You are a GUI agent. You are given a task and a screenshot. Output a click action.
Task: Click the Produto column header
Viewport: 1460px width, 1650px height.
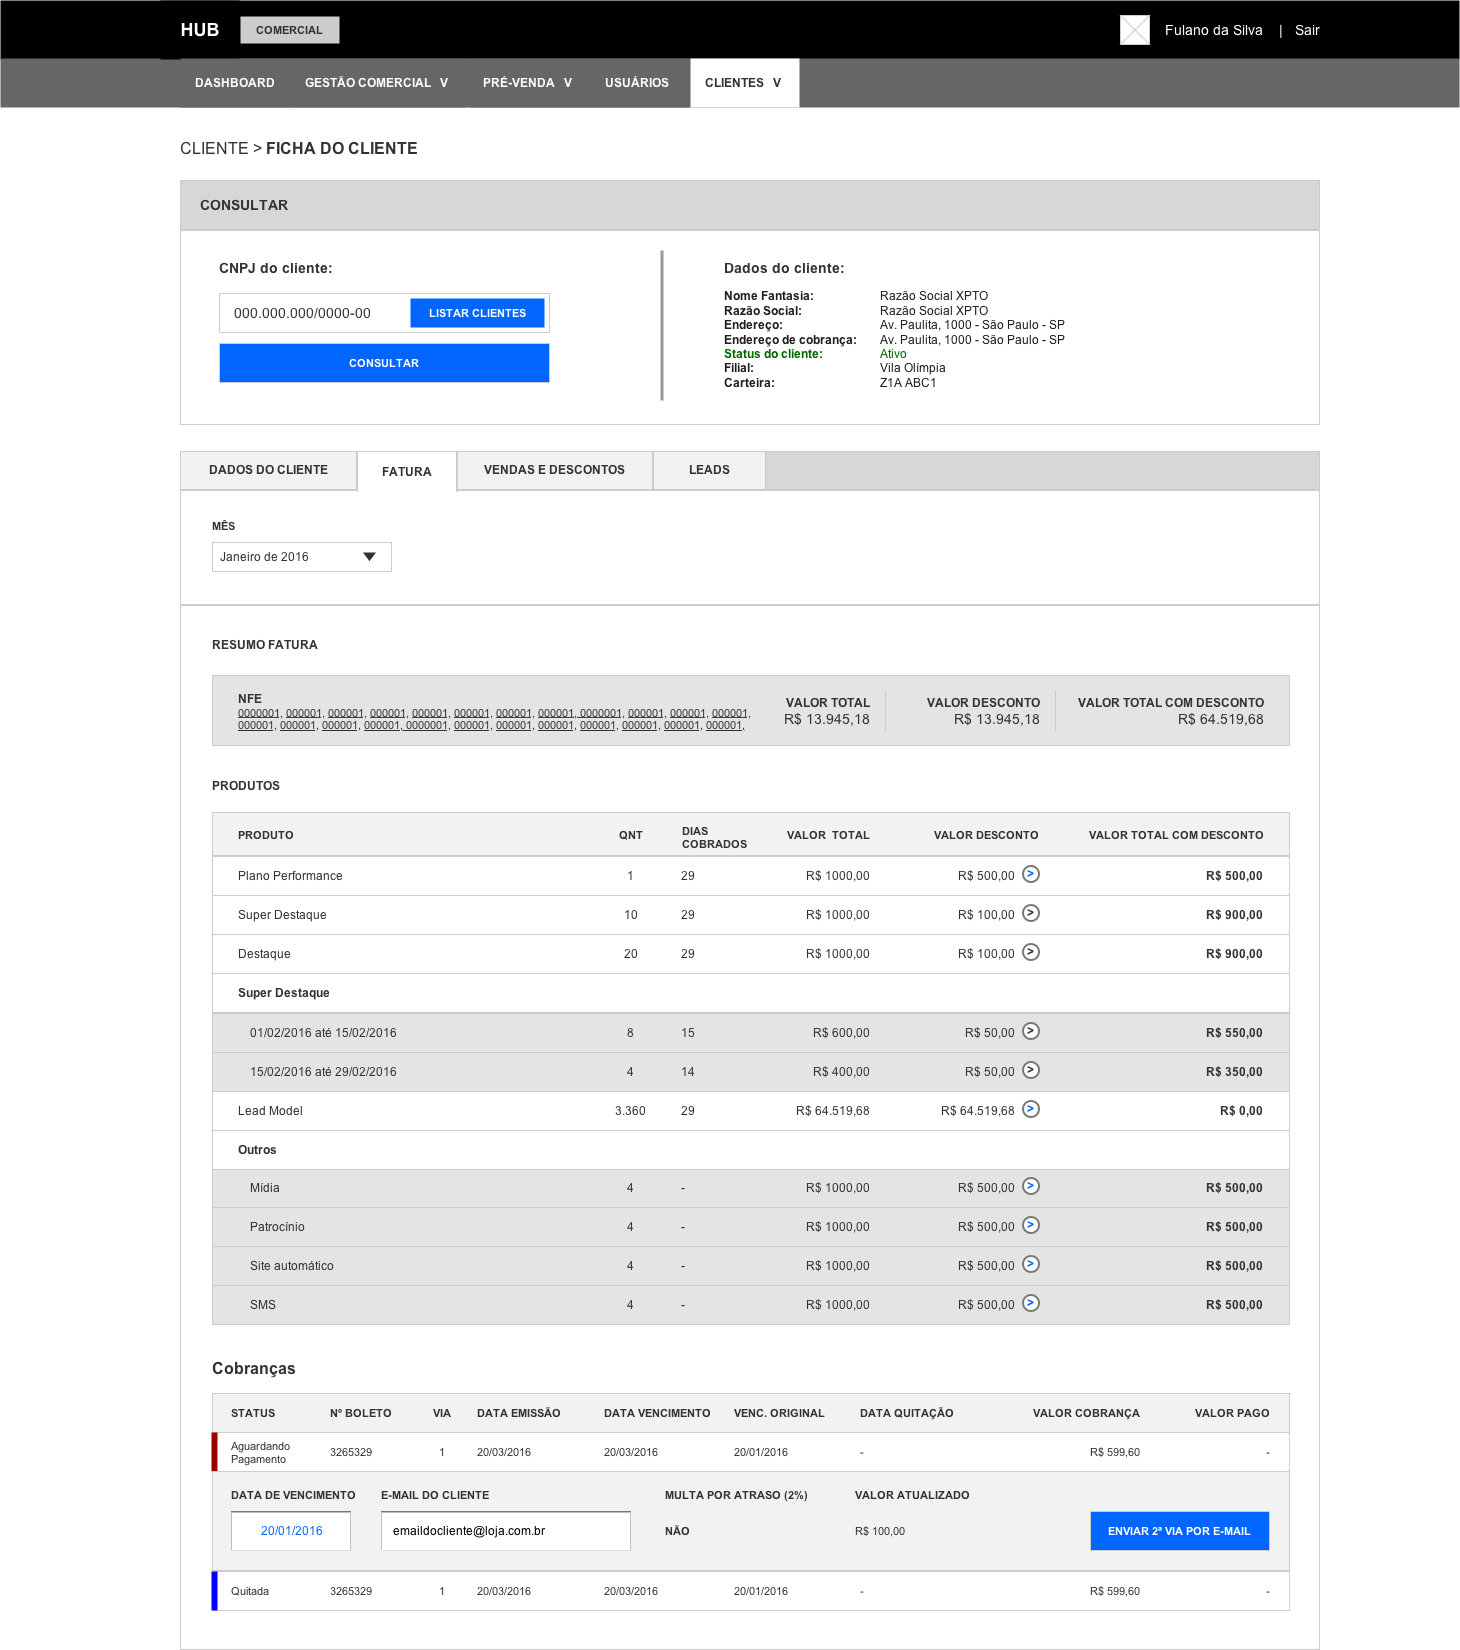click(x=266, y=835)
